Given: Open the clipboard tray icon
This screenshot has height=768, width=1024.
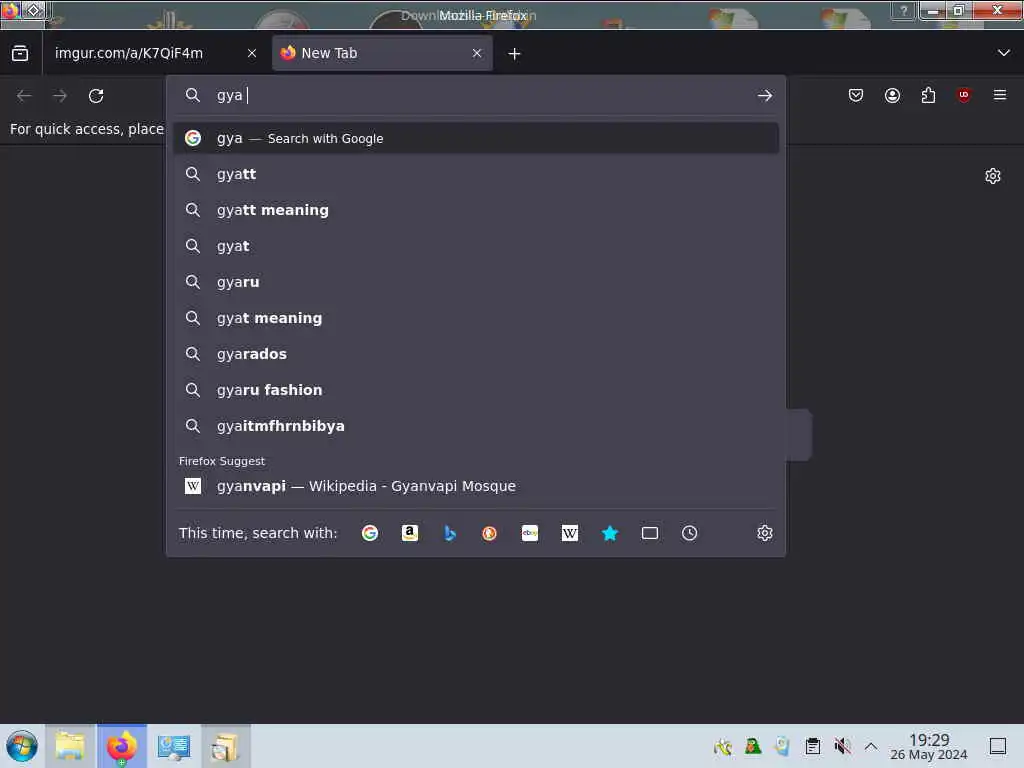Looking at the screenshot, I should tap(812, 746).
